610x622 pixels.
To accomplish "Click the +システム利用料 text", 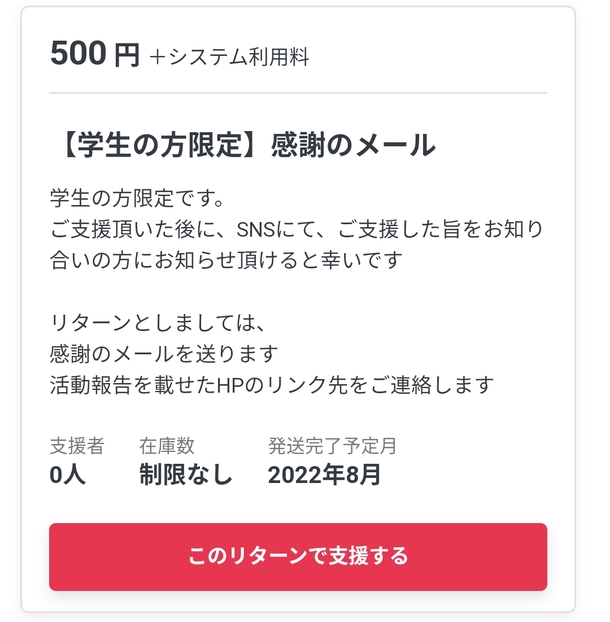I will [229, 58].
